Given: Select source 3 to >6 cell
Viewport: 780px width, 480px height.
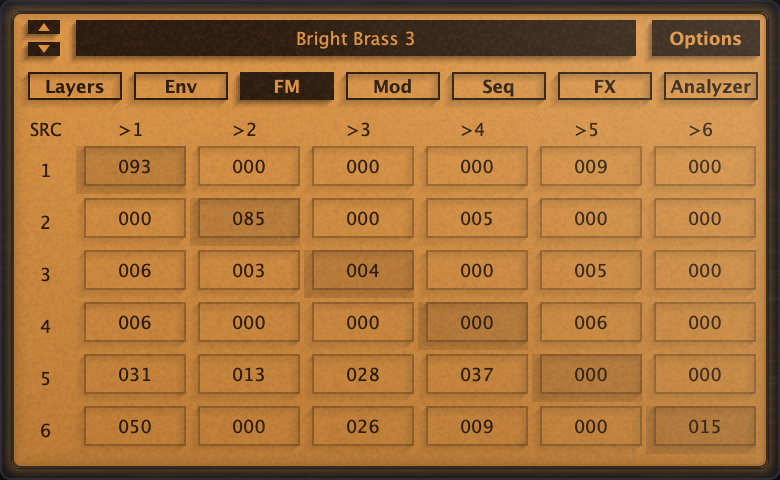Looking at the screenshot, I should click(704, 270).
